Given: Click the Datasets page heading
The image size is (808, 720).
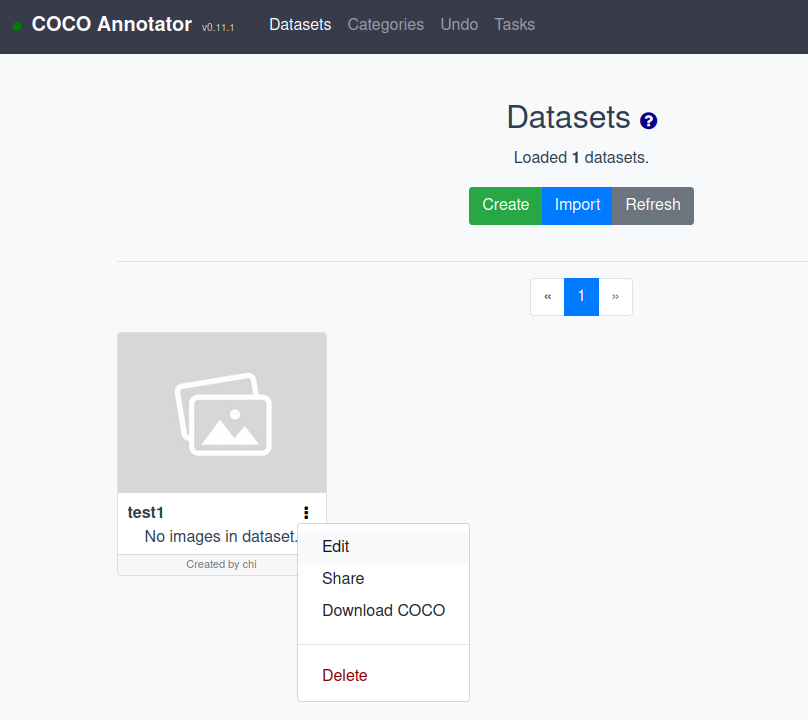Looking at the screenshot, I should click(568, 117).
